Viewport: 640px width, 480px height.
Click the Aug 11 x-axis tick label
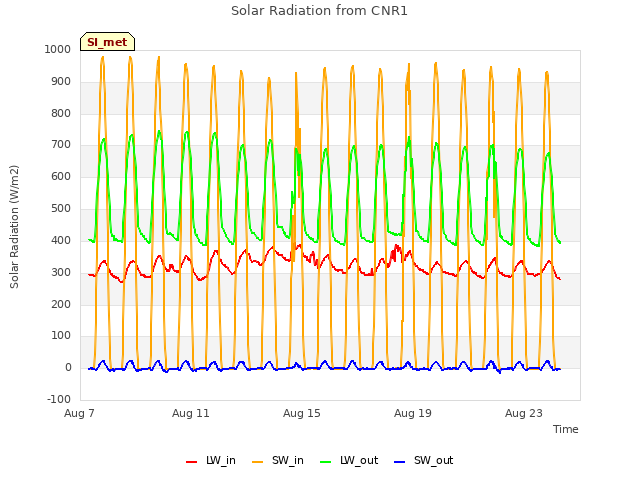coord(191,413)
